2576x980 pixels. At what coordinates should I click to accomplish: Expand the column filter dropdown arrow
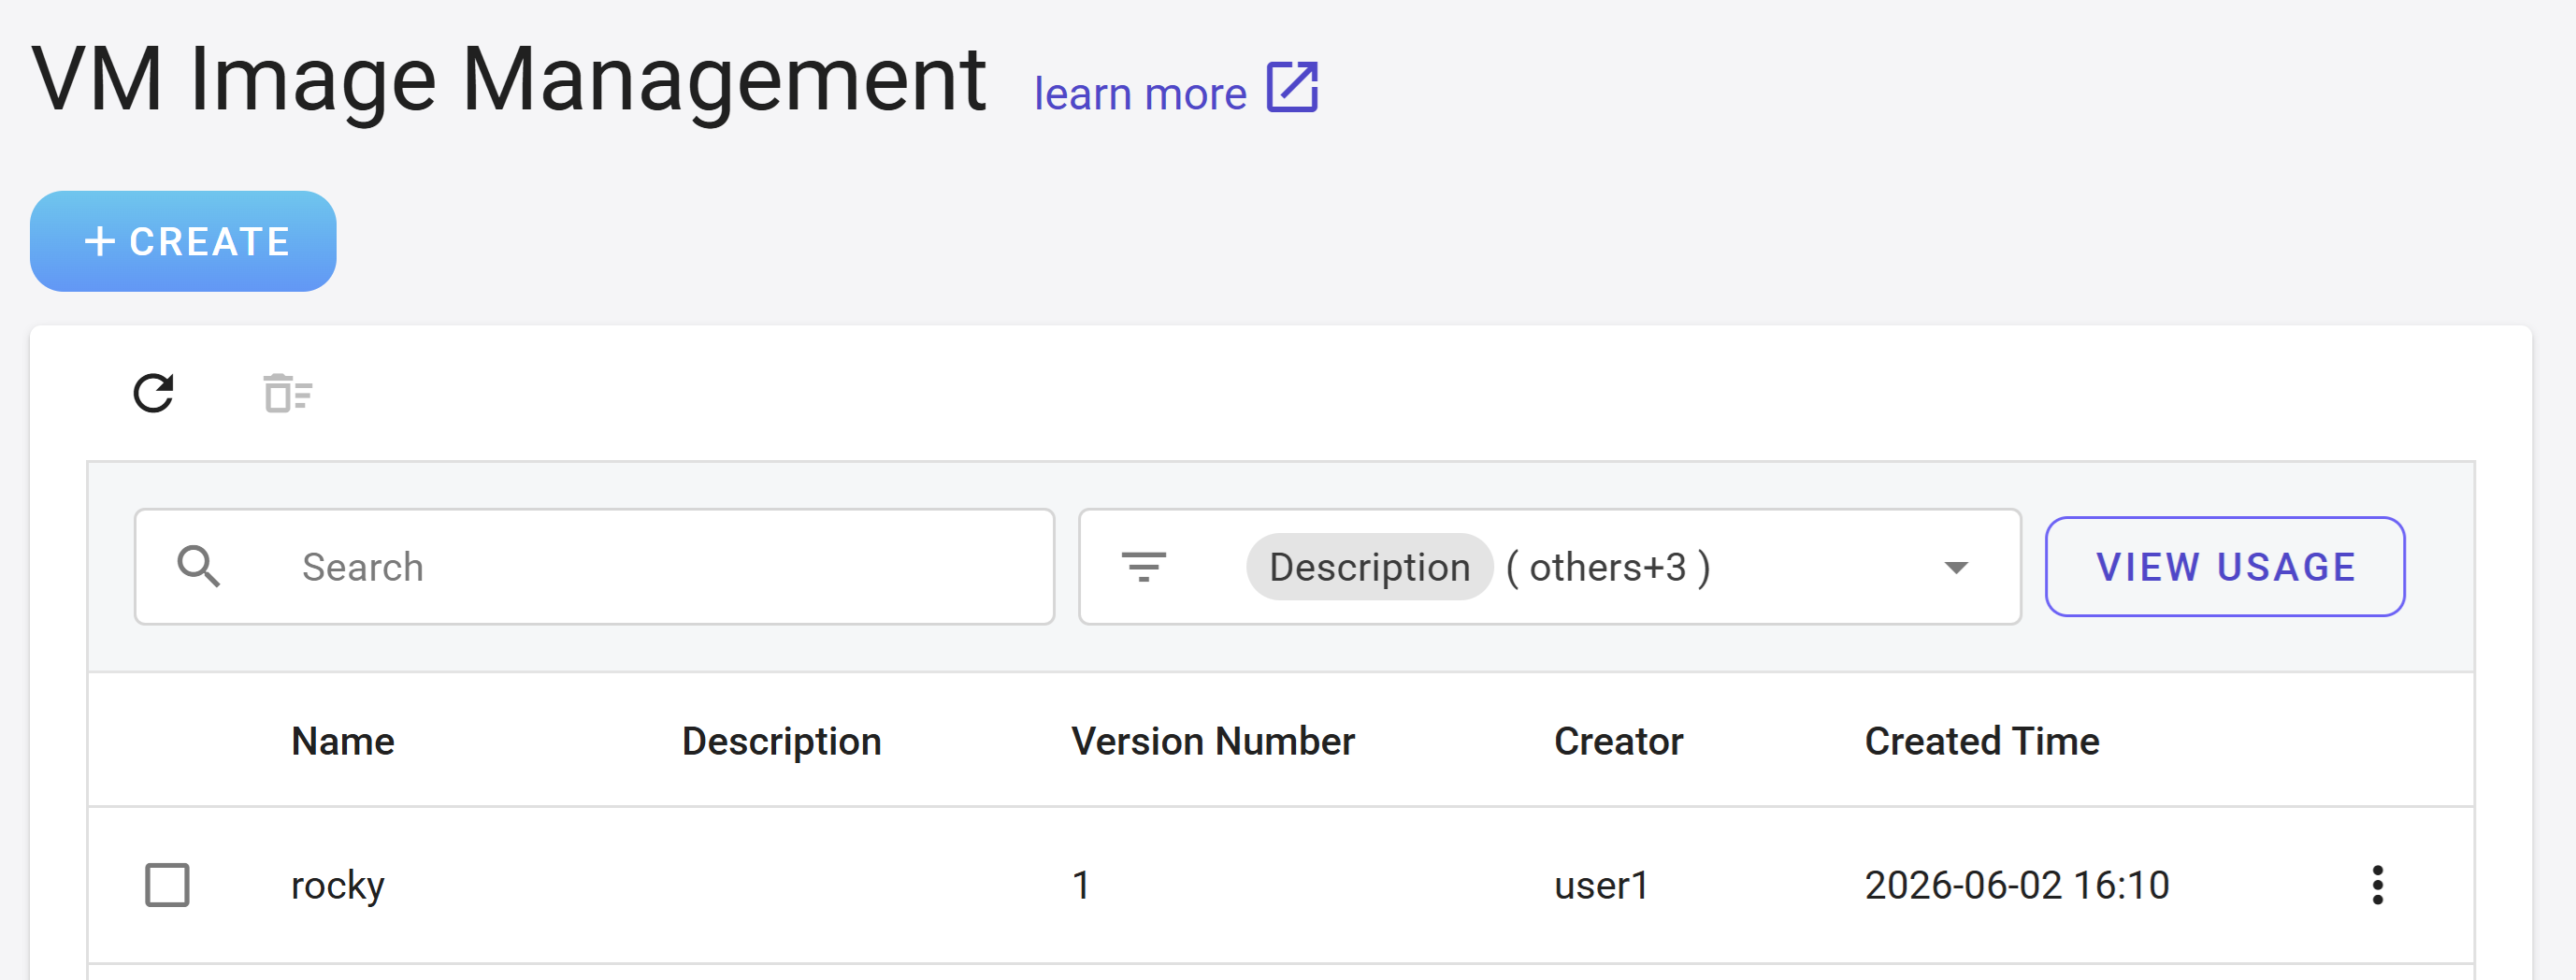click(1956, 567)
